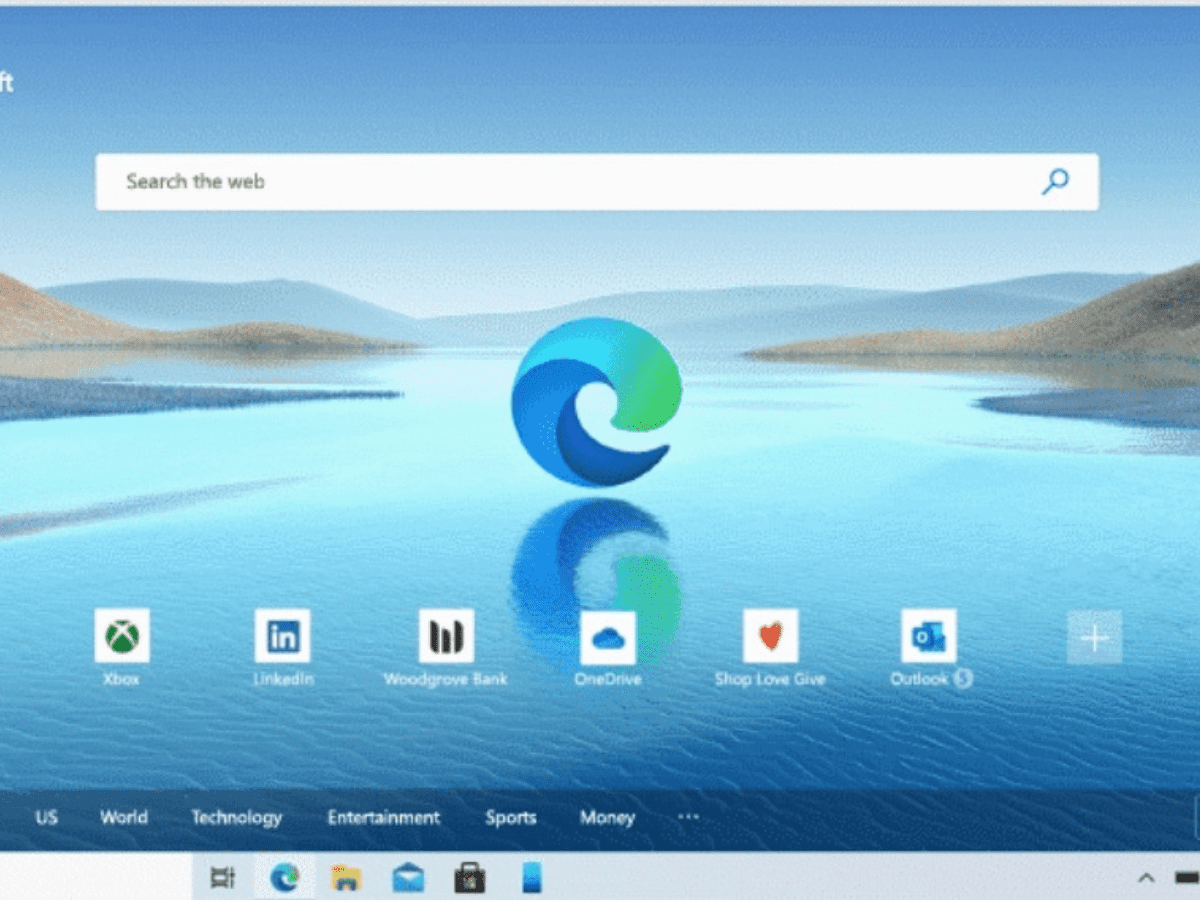Image resolution: width=1200 pixels, height=900 pixels.
Task: Open the Shop Love Give tile
Action: 770,636
